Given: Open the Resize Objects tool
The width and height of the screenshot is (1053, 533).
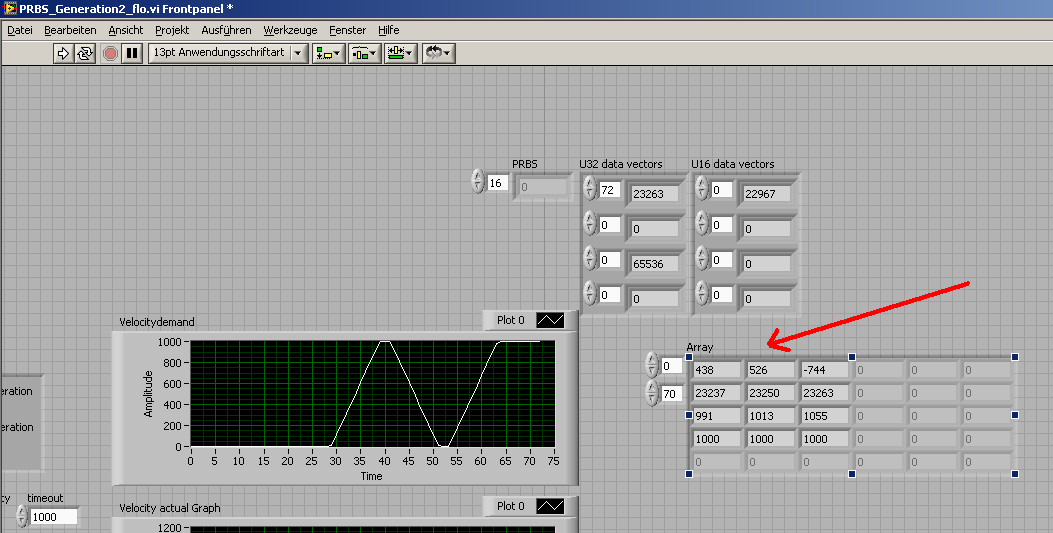Looking at the screenshot, I should pyautogui.click(x=400, y=53).
